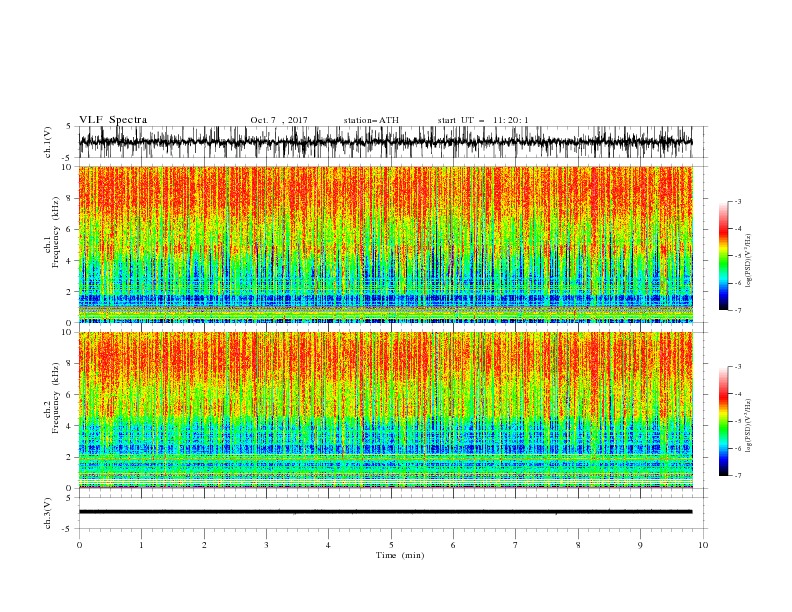
Task: Click the "-4" tick on ch.2 colorbar
Action: 738,394
